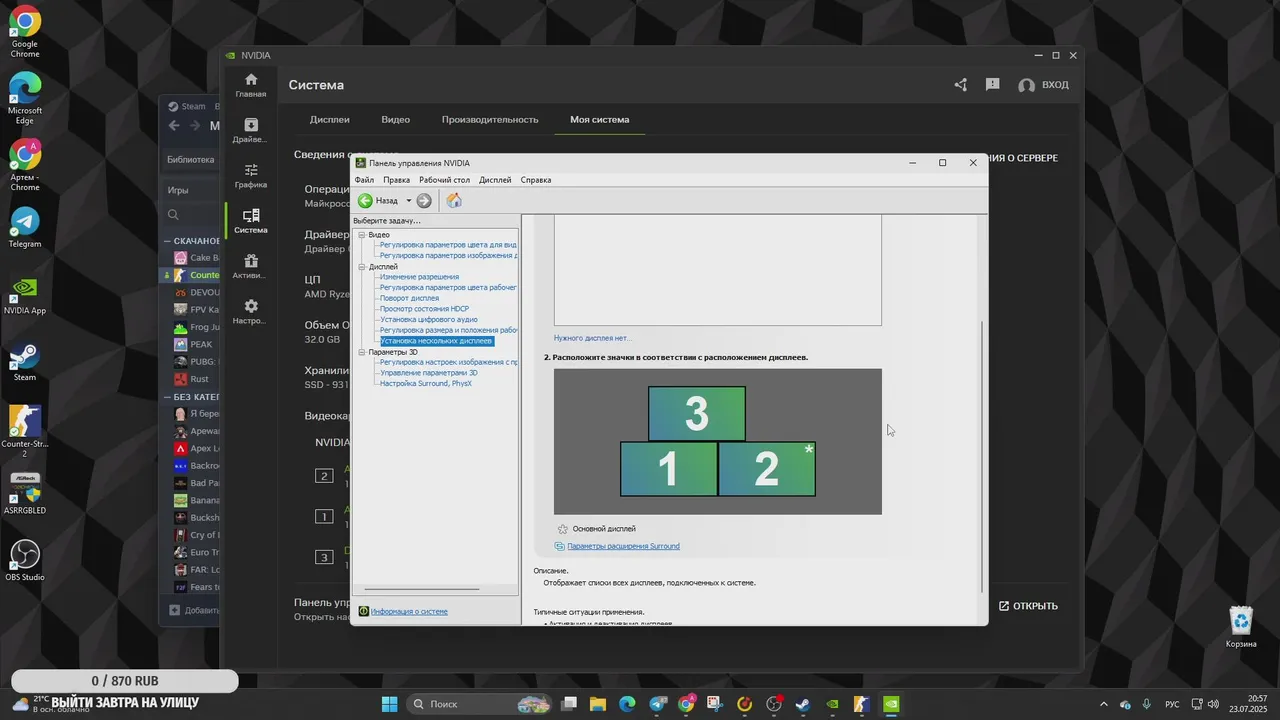
Task: Click the share icon in NVIDIA app header
Action: [x=961, y=85]
